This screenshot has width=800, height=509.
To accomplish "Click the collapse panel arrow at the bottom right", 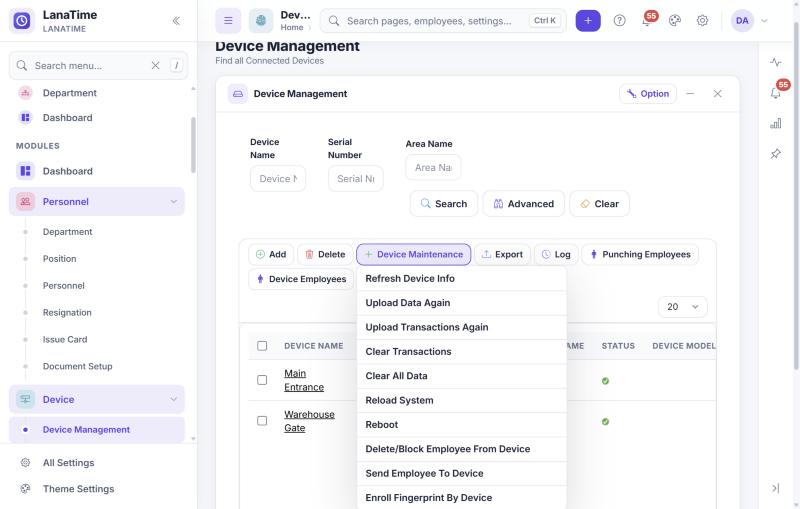I will pyautogui.click(x=776, y=488).
